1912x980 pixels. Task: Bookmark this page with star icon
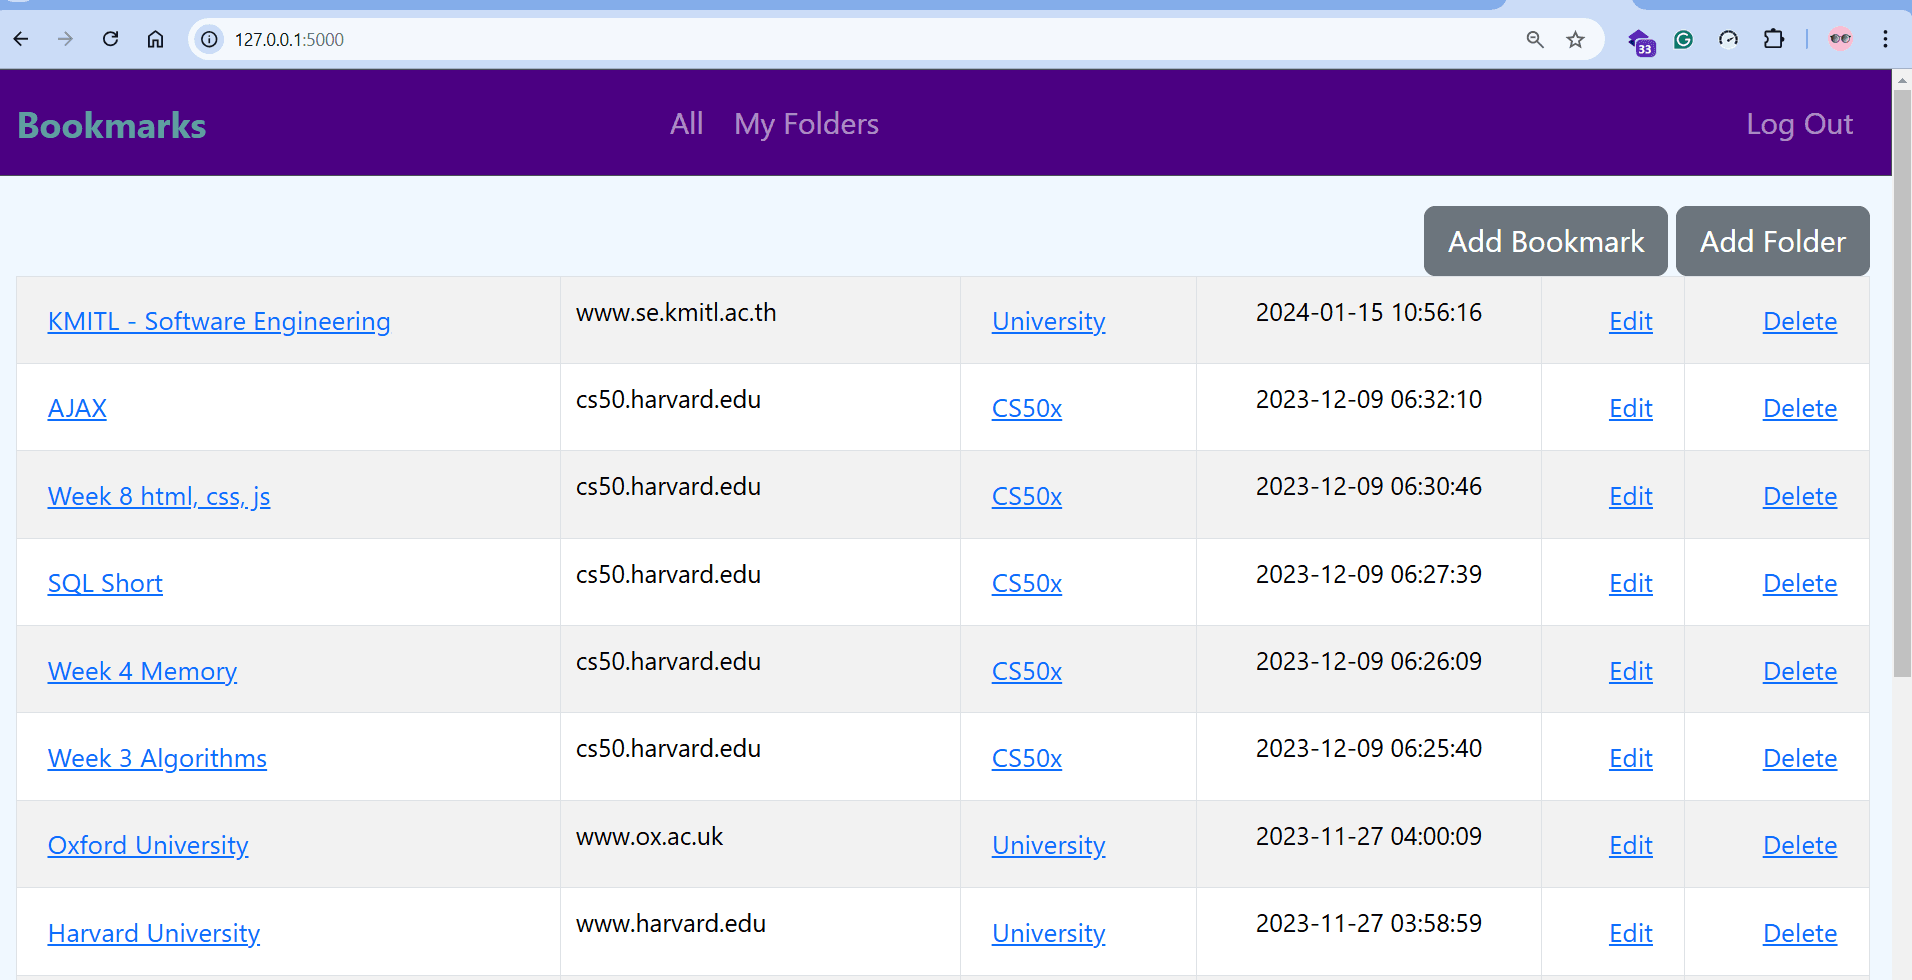pos(1576,39)
